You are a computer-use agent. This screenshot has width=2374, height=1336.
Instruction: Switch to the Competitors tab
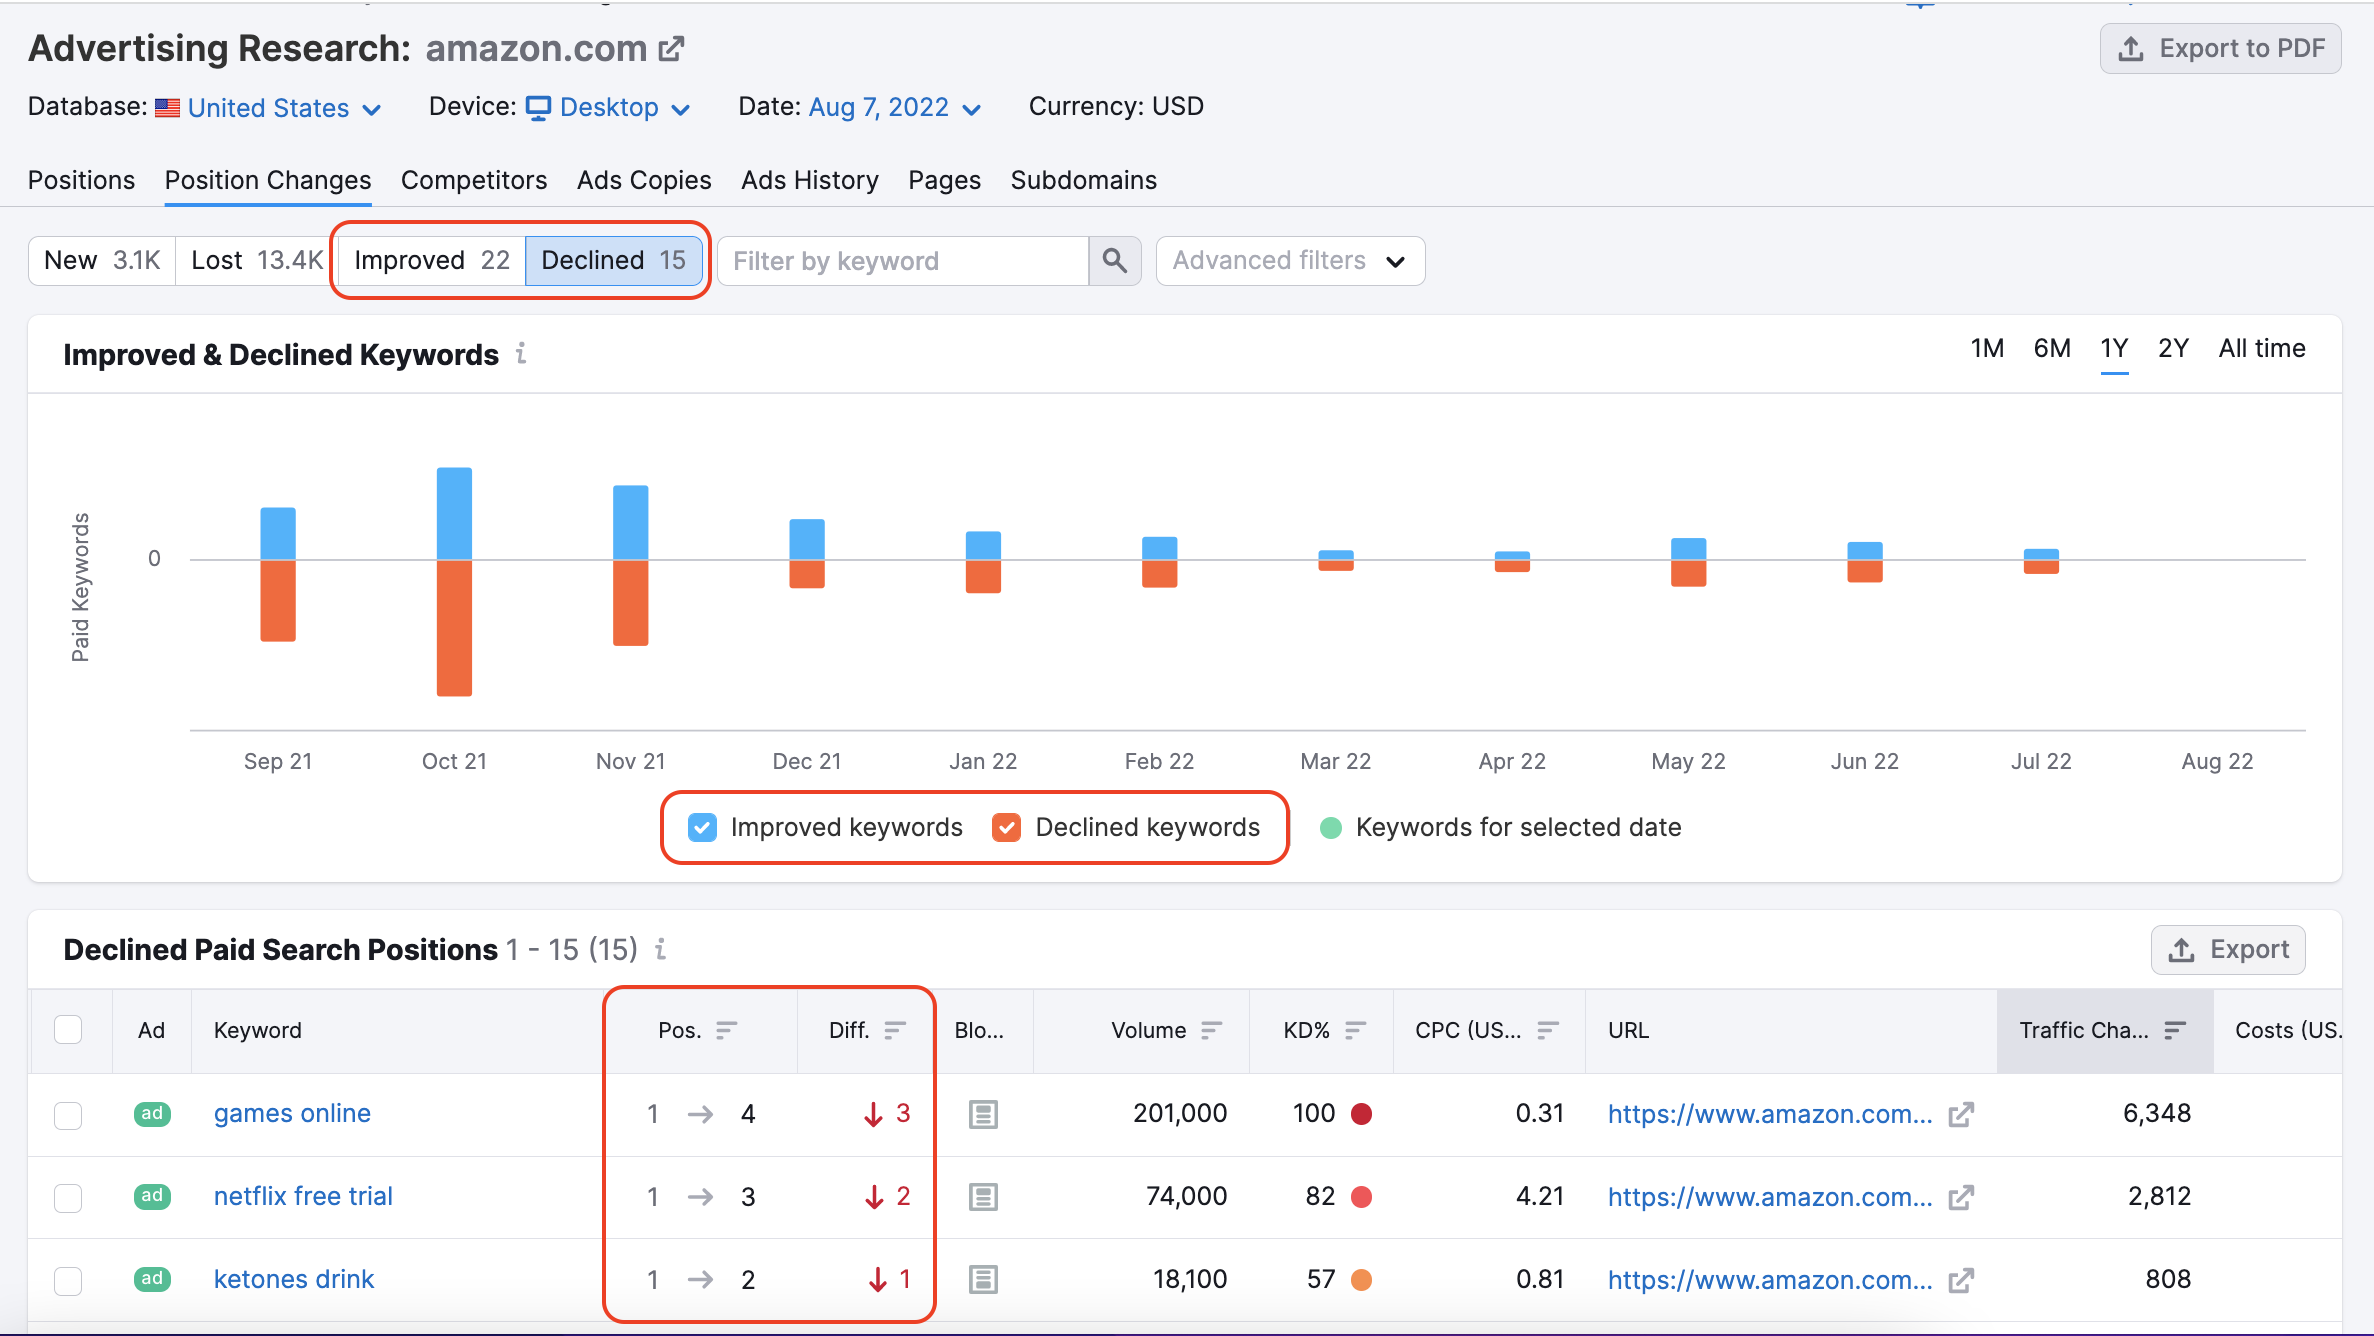point(474,180)
